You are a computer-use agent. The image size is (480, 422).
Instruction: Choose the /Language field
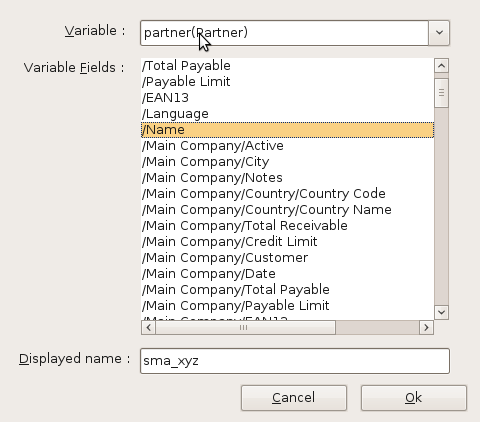(287, 114)
